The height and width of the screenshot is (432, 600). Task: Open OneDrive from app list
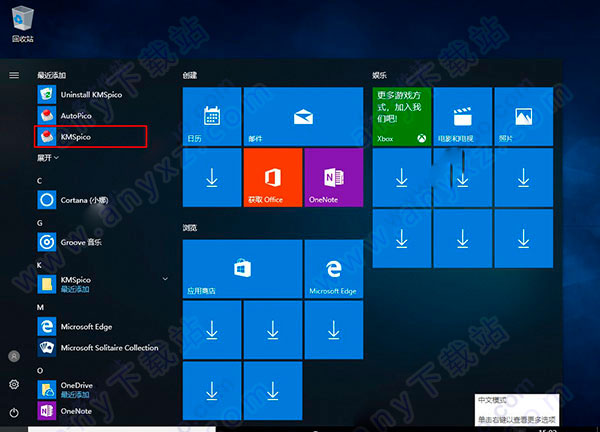tap(91, 390)
